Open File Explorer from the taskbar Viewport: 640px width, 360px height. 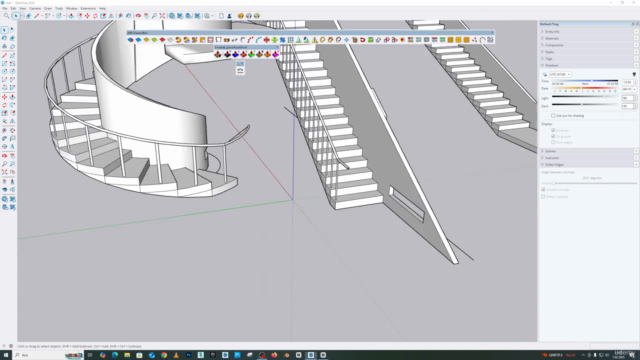point(127,355)
